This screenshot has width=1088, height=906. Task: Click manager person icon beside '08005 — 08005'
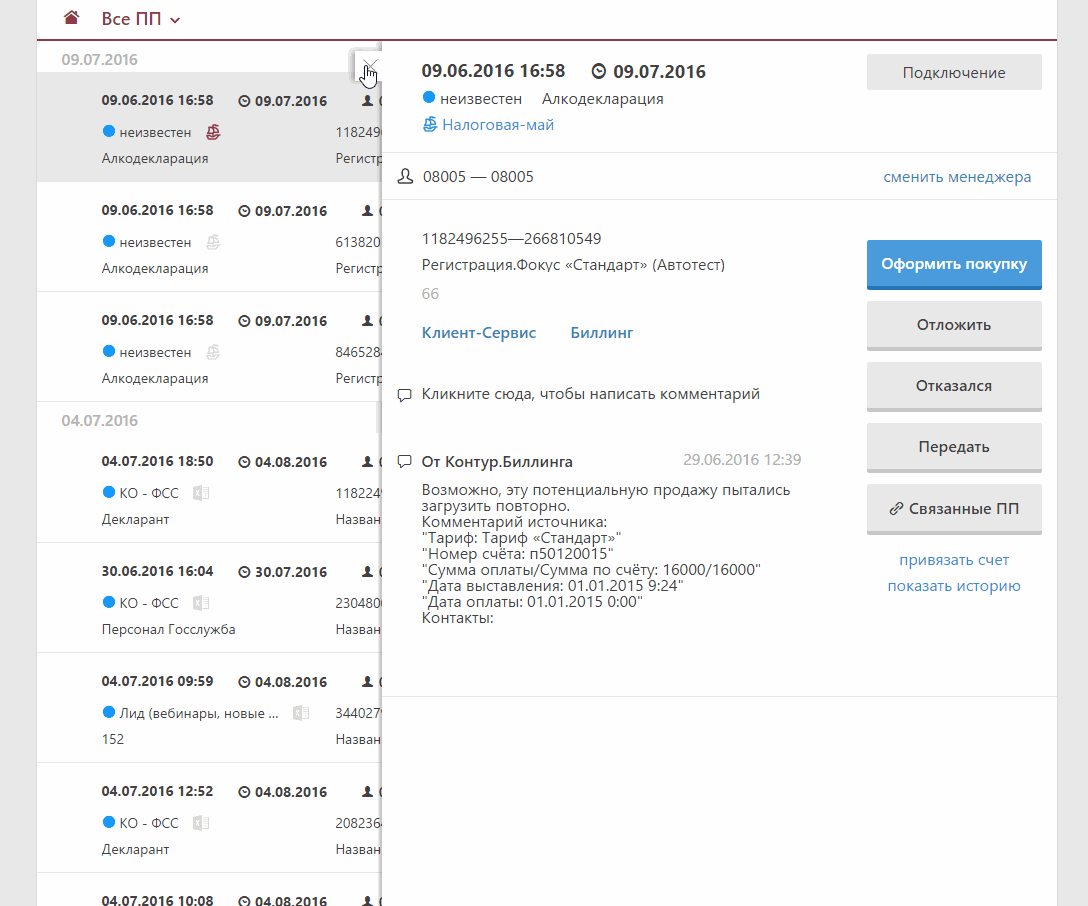(x=405, y=176)
